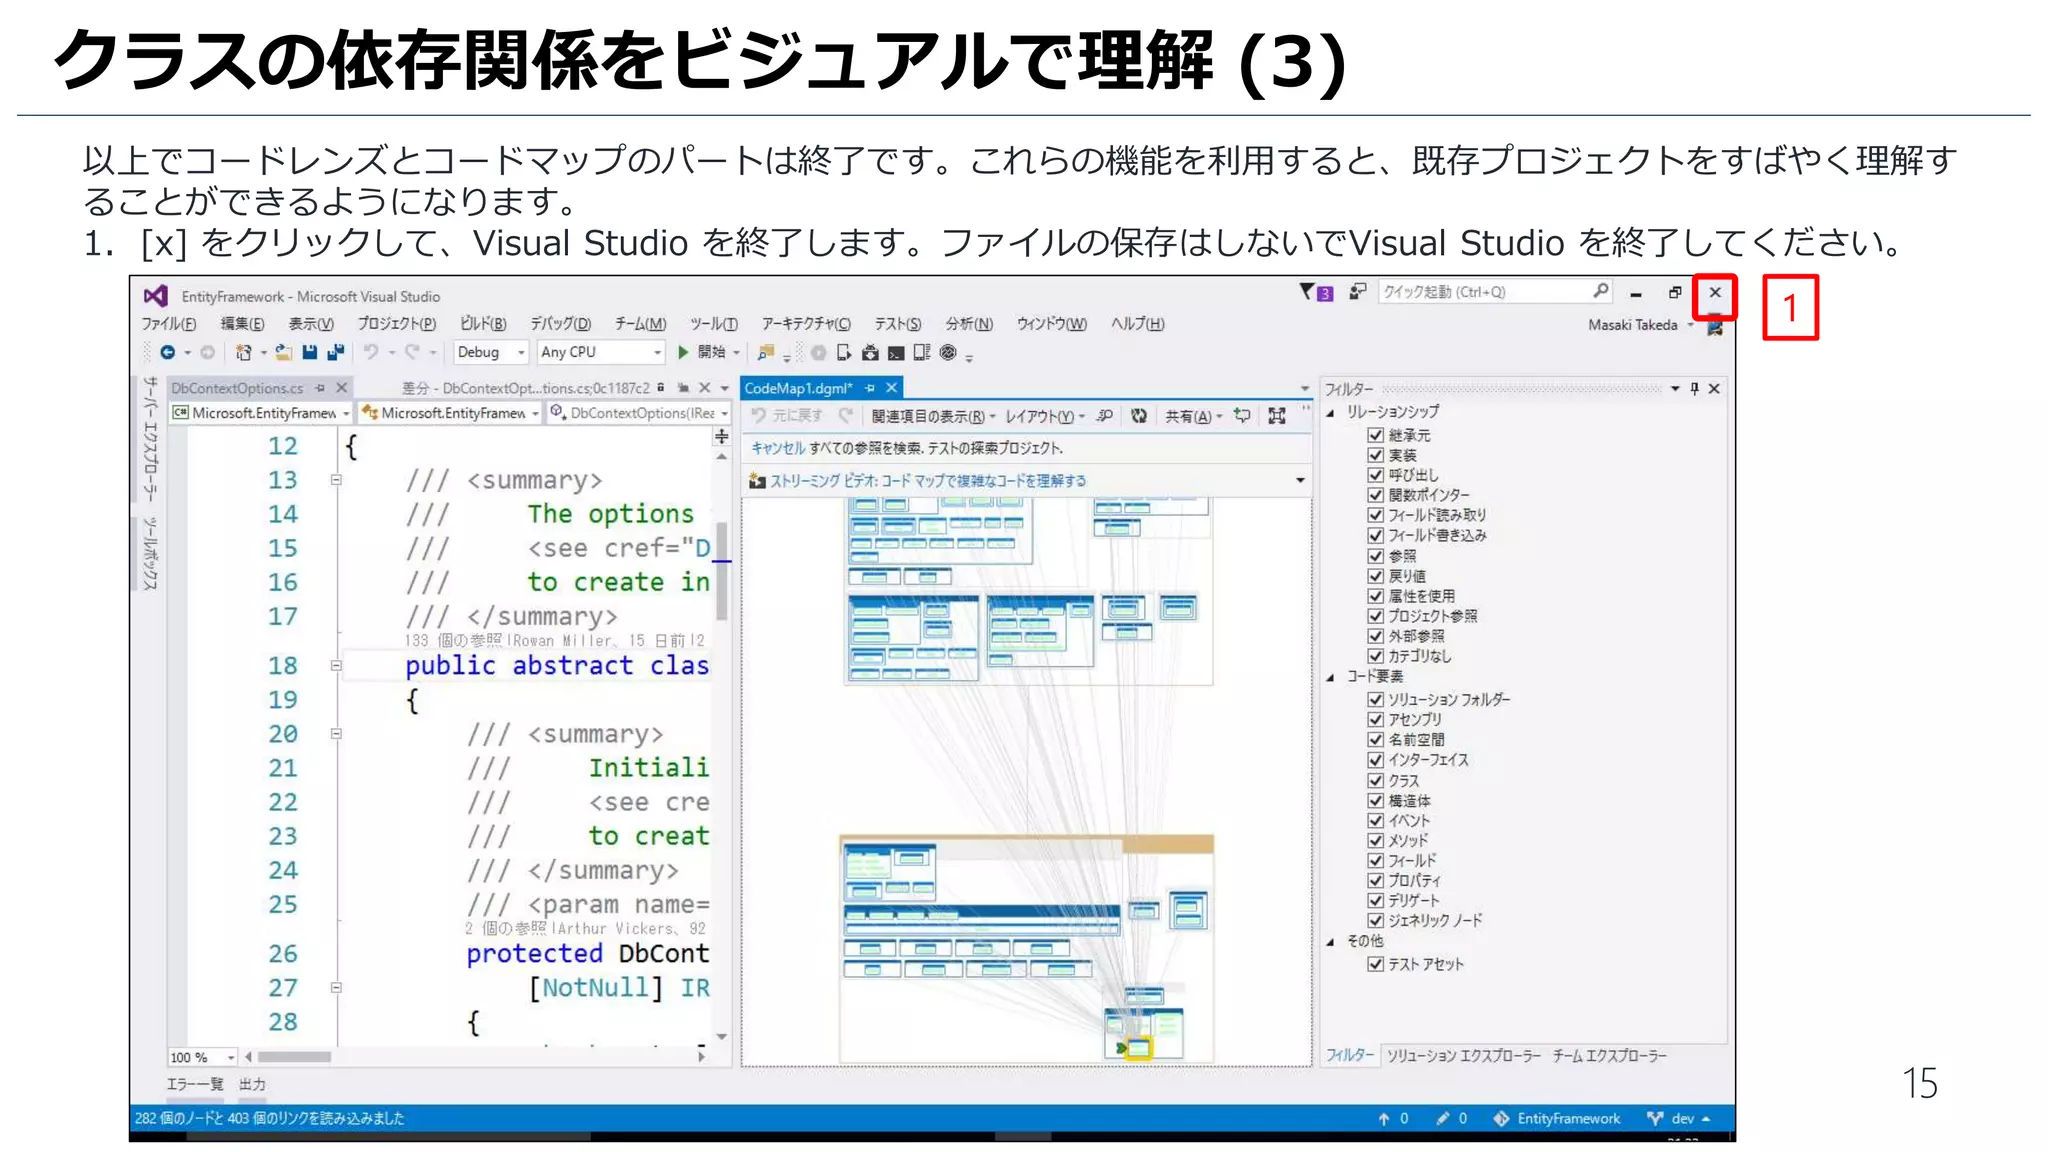The image size is (2048, 1152).
Task: Click the キャンセル link in code map
Action: [x=778, y=448]
